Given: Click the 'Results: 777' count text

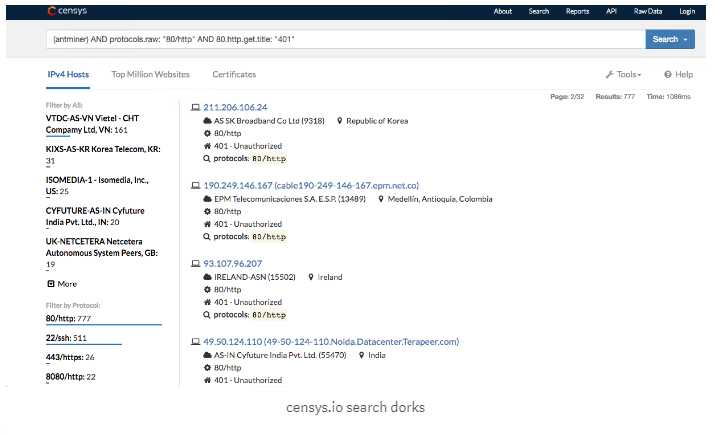Looking at the screenshot, I should point(615,97).
